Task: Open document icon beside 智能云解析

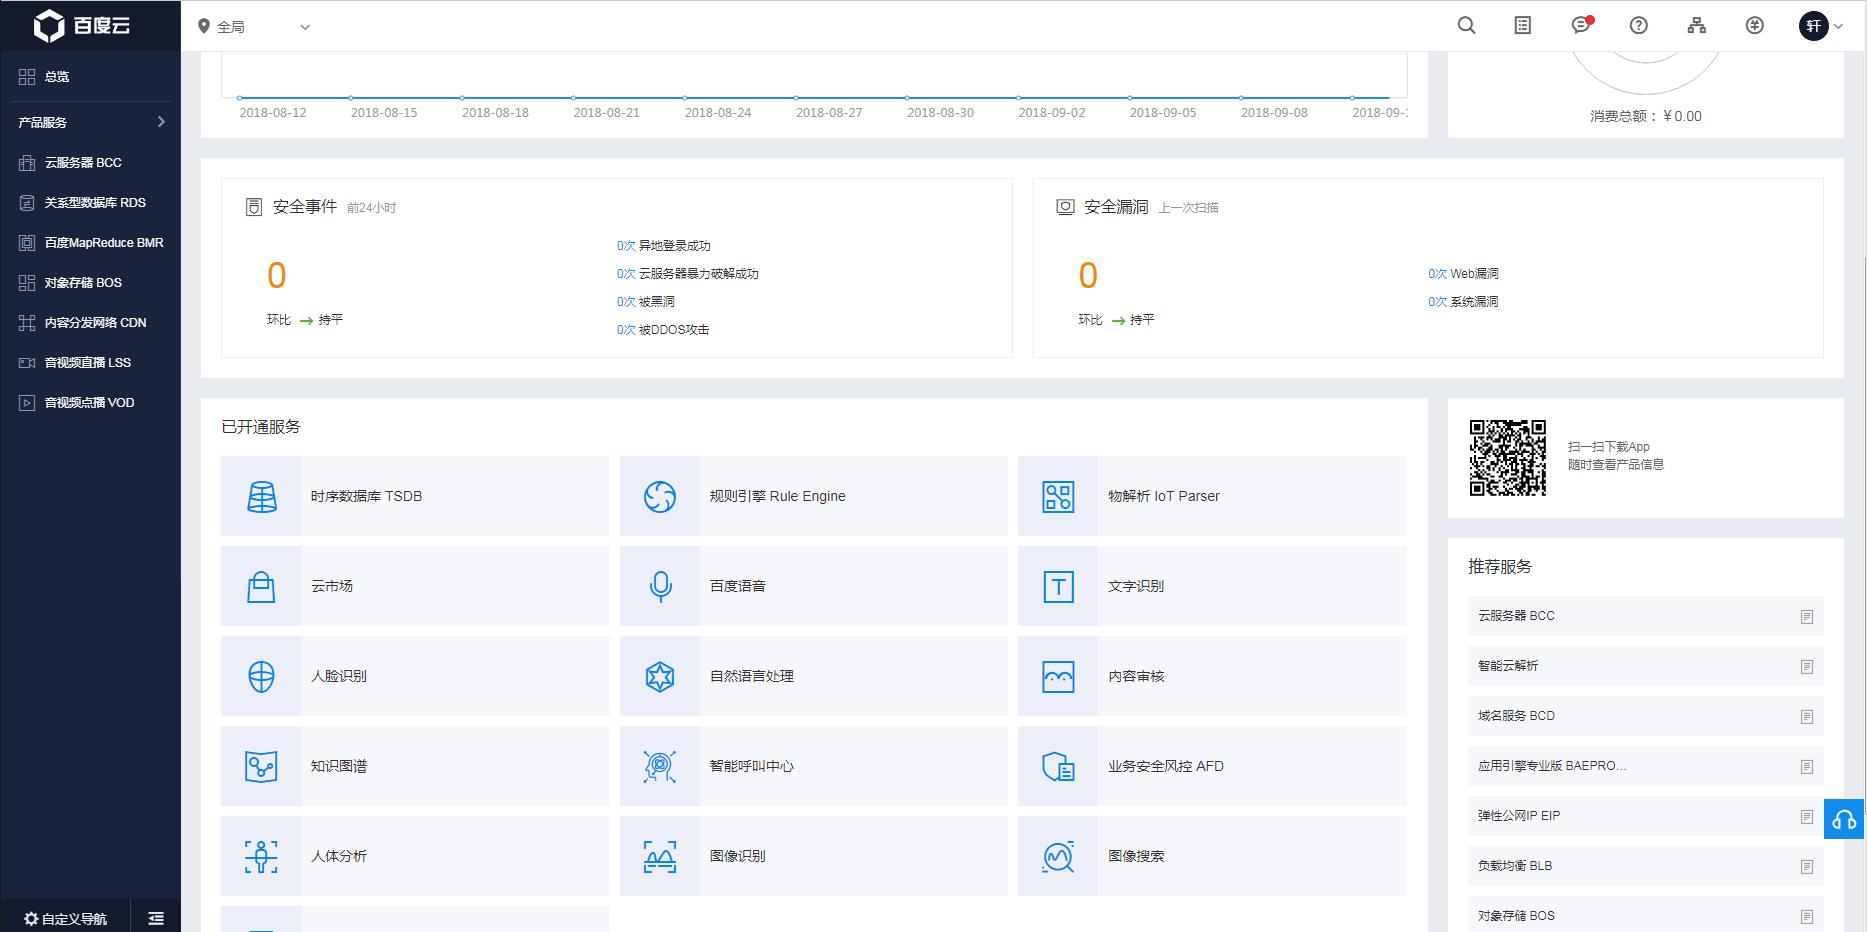Action: click(x=1806, y=667)
